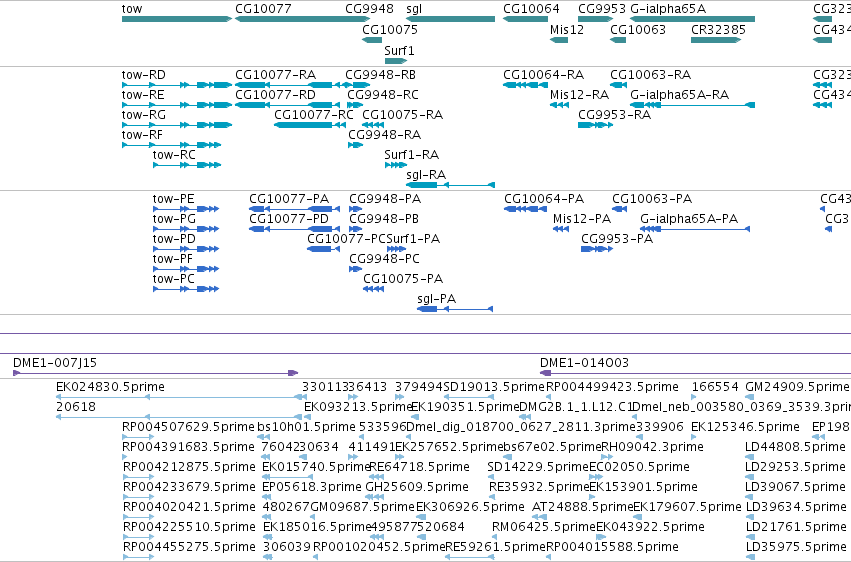Select EST 20618 label
The image size is (851, 562).
coord(76,407)
